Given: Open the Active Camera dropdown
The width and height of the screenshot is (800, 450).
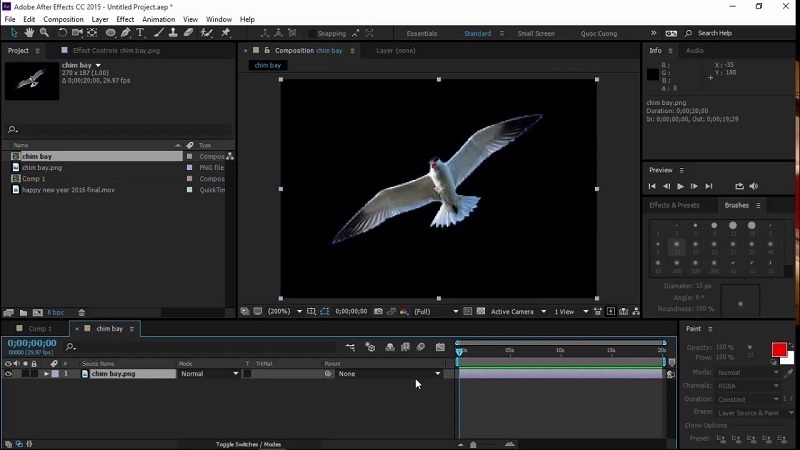Looking at the screenshot, I should (518, 311).
